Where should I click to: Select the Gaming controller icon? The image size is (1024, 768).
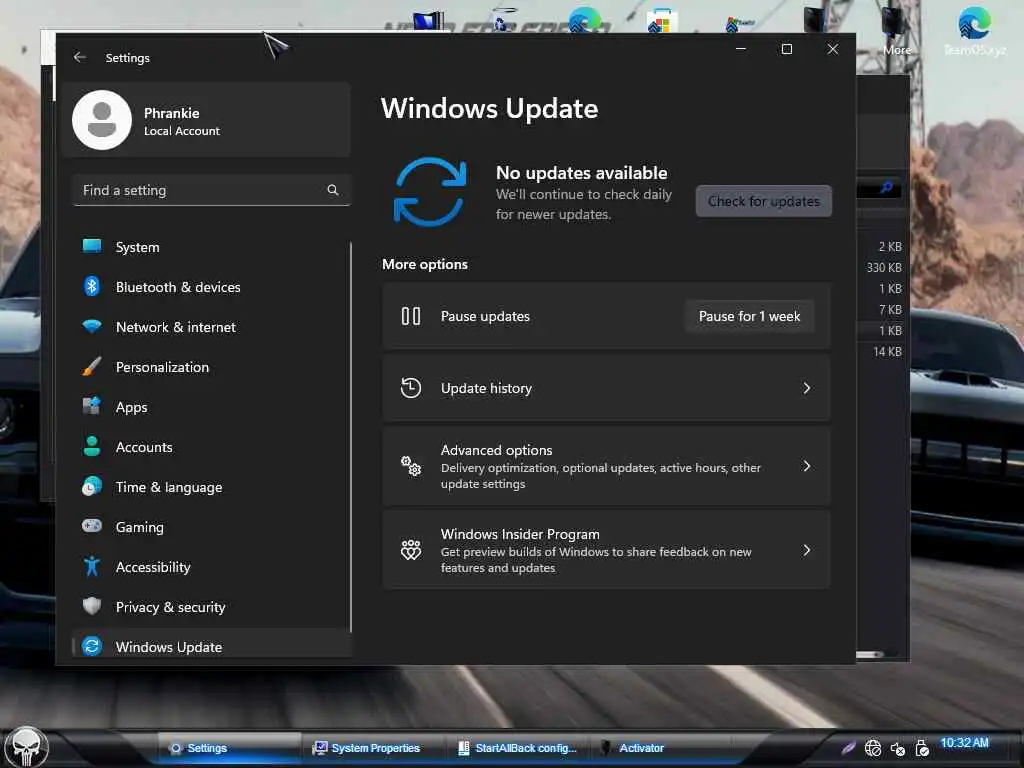coord(92,526)
